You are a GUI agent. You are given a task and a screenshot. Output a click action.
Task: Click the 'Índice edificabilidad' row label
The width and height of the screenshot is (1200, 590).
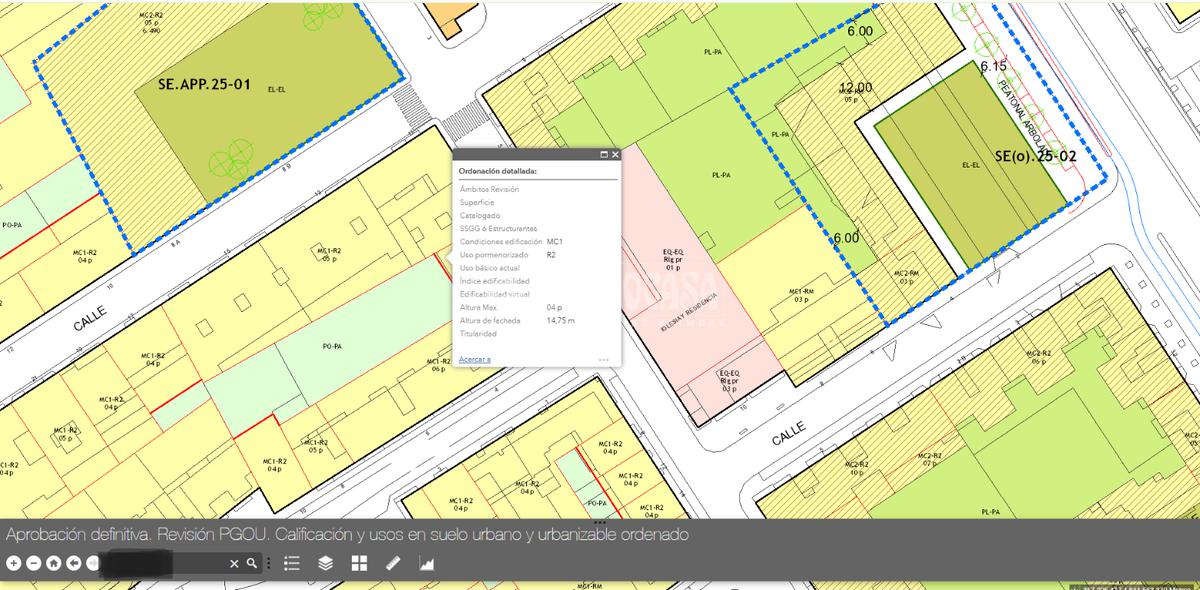[495, 281]
